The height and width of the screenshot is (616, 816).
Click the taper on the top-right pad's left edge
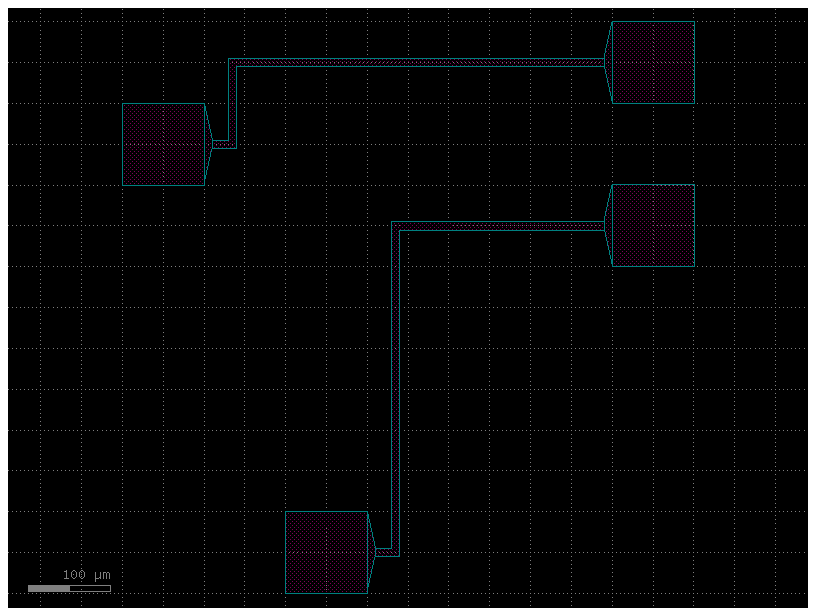[608, 62]
